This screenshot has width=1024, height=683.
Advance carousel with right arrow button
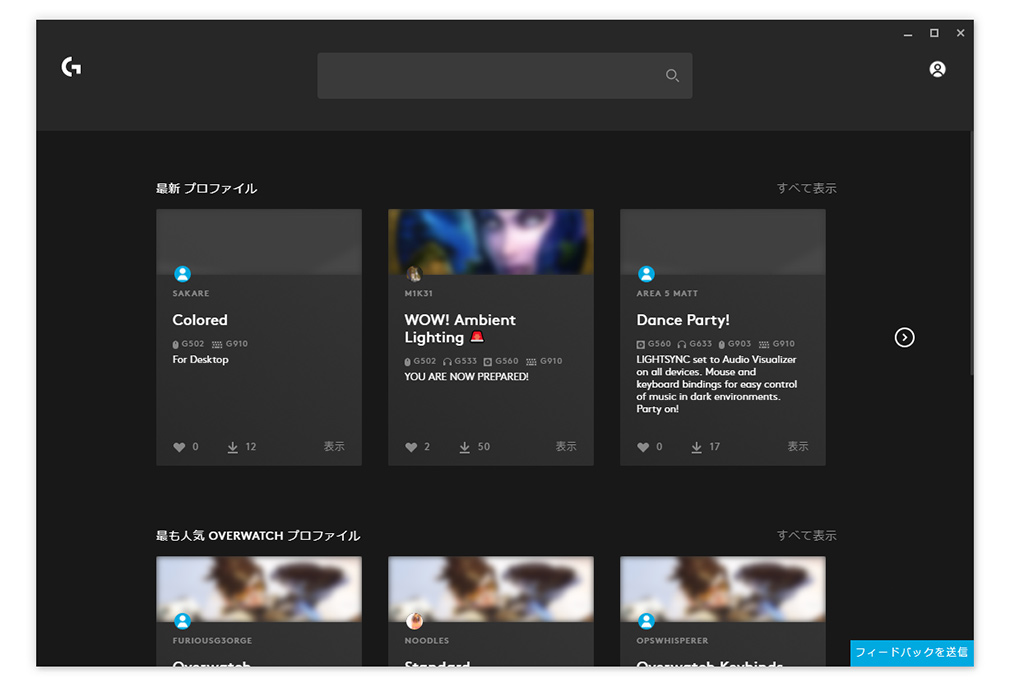coord(904,338)
